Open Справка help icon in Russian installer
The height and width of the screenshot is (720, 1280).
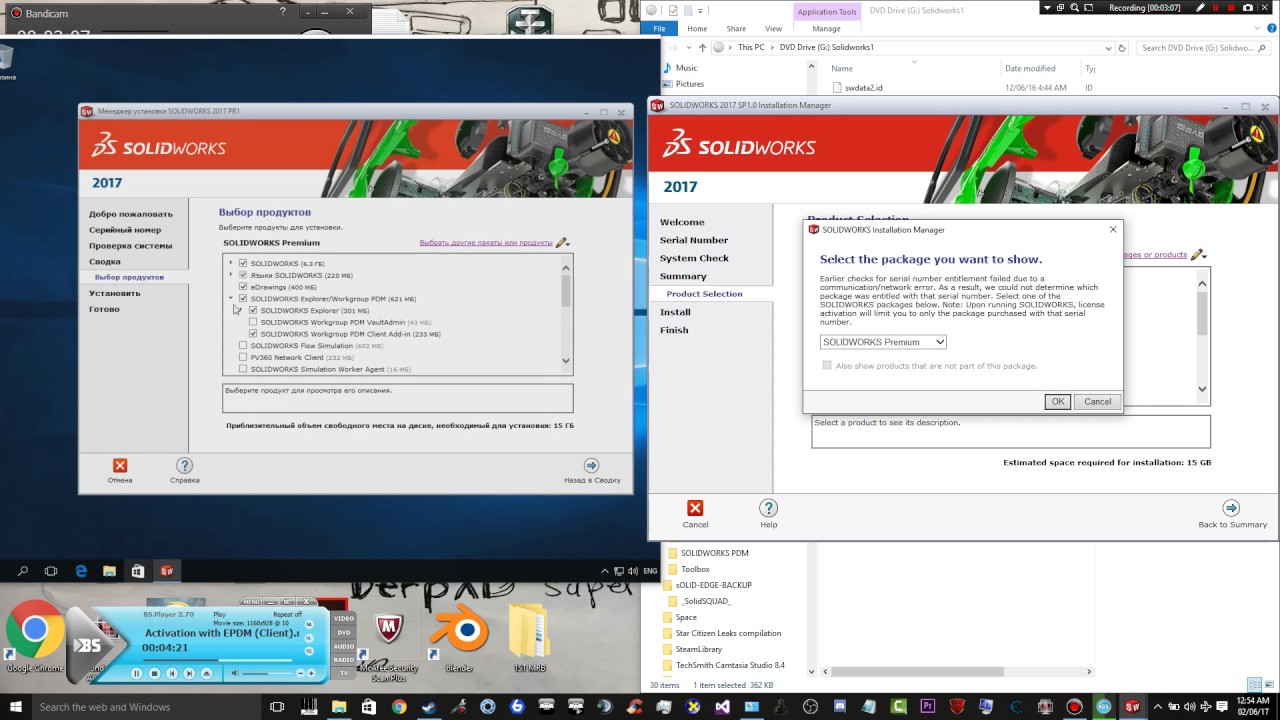(184, 465)
